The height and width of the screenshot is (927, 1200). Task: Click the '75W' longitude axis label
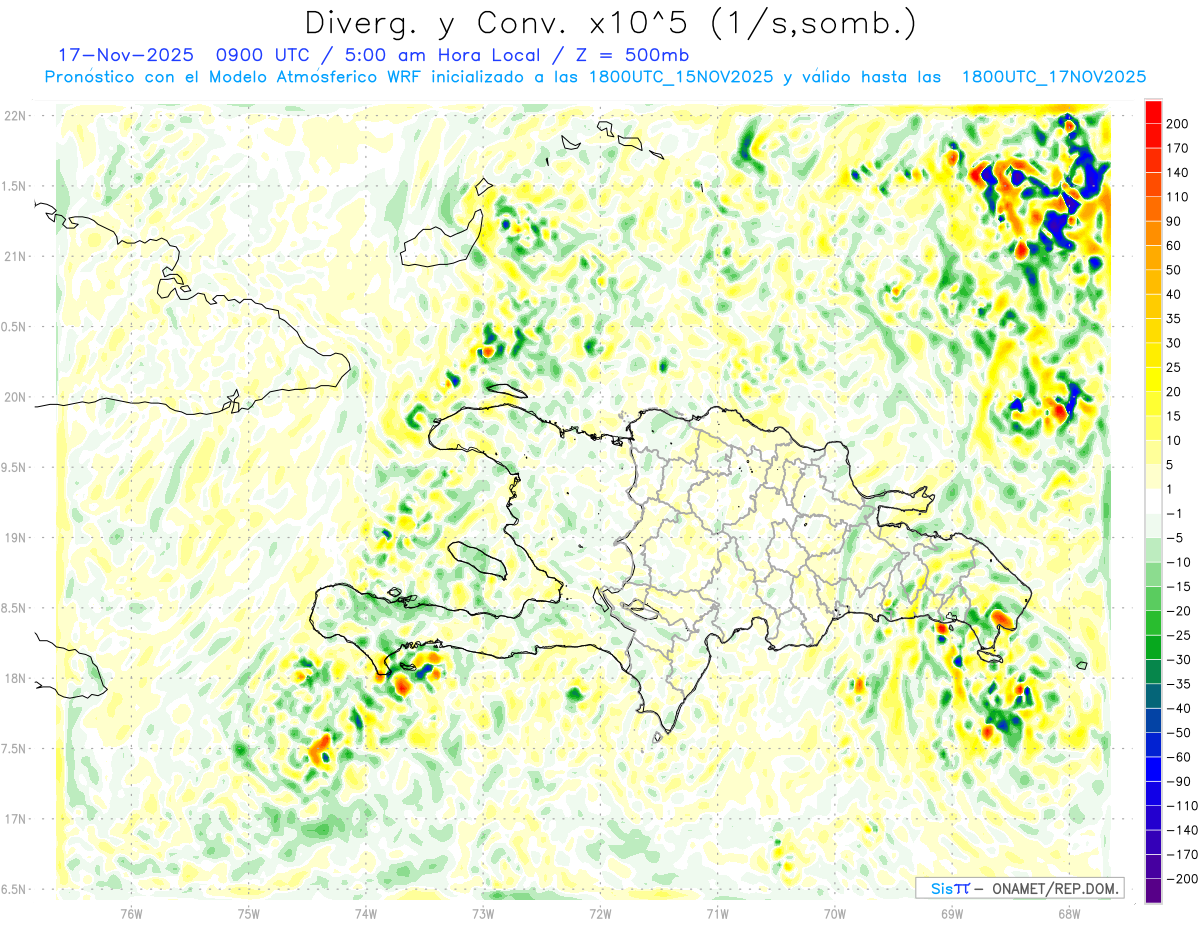[x=249, y=913]
